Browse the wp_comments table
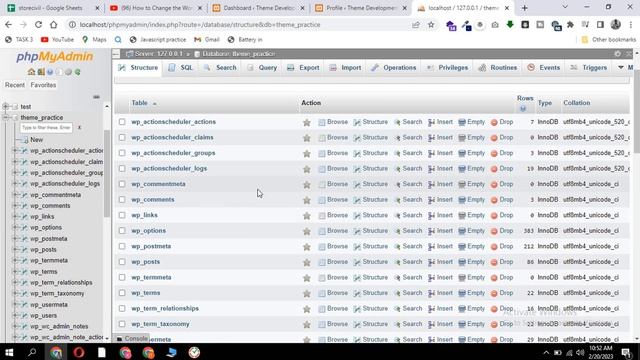Screen dimensions: 640x360 (333, 200)
